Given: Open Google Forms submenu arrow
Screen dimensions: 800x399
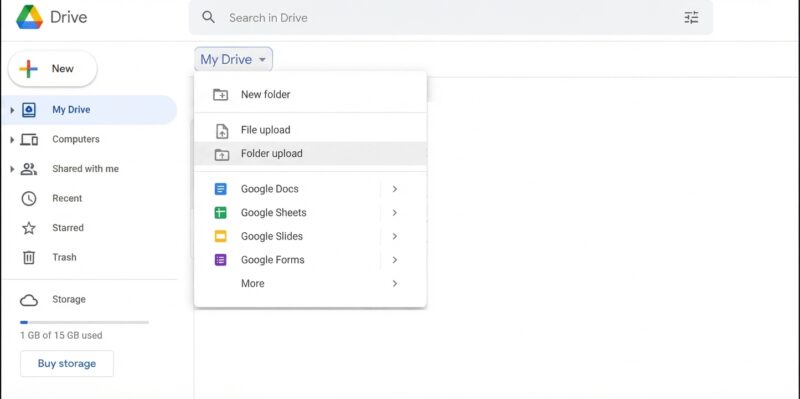Looking at the screenshot, I should point(394,260).
